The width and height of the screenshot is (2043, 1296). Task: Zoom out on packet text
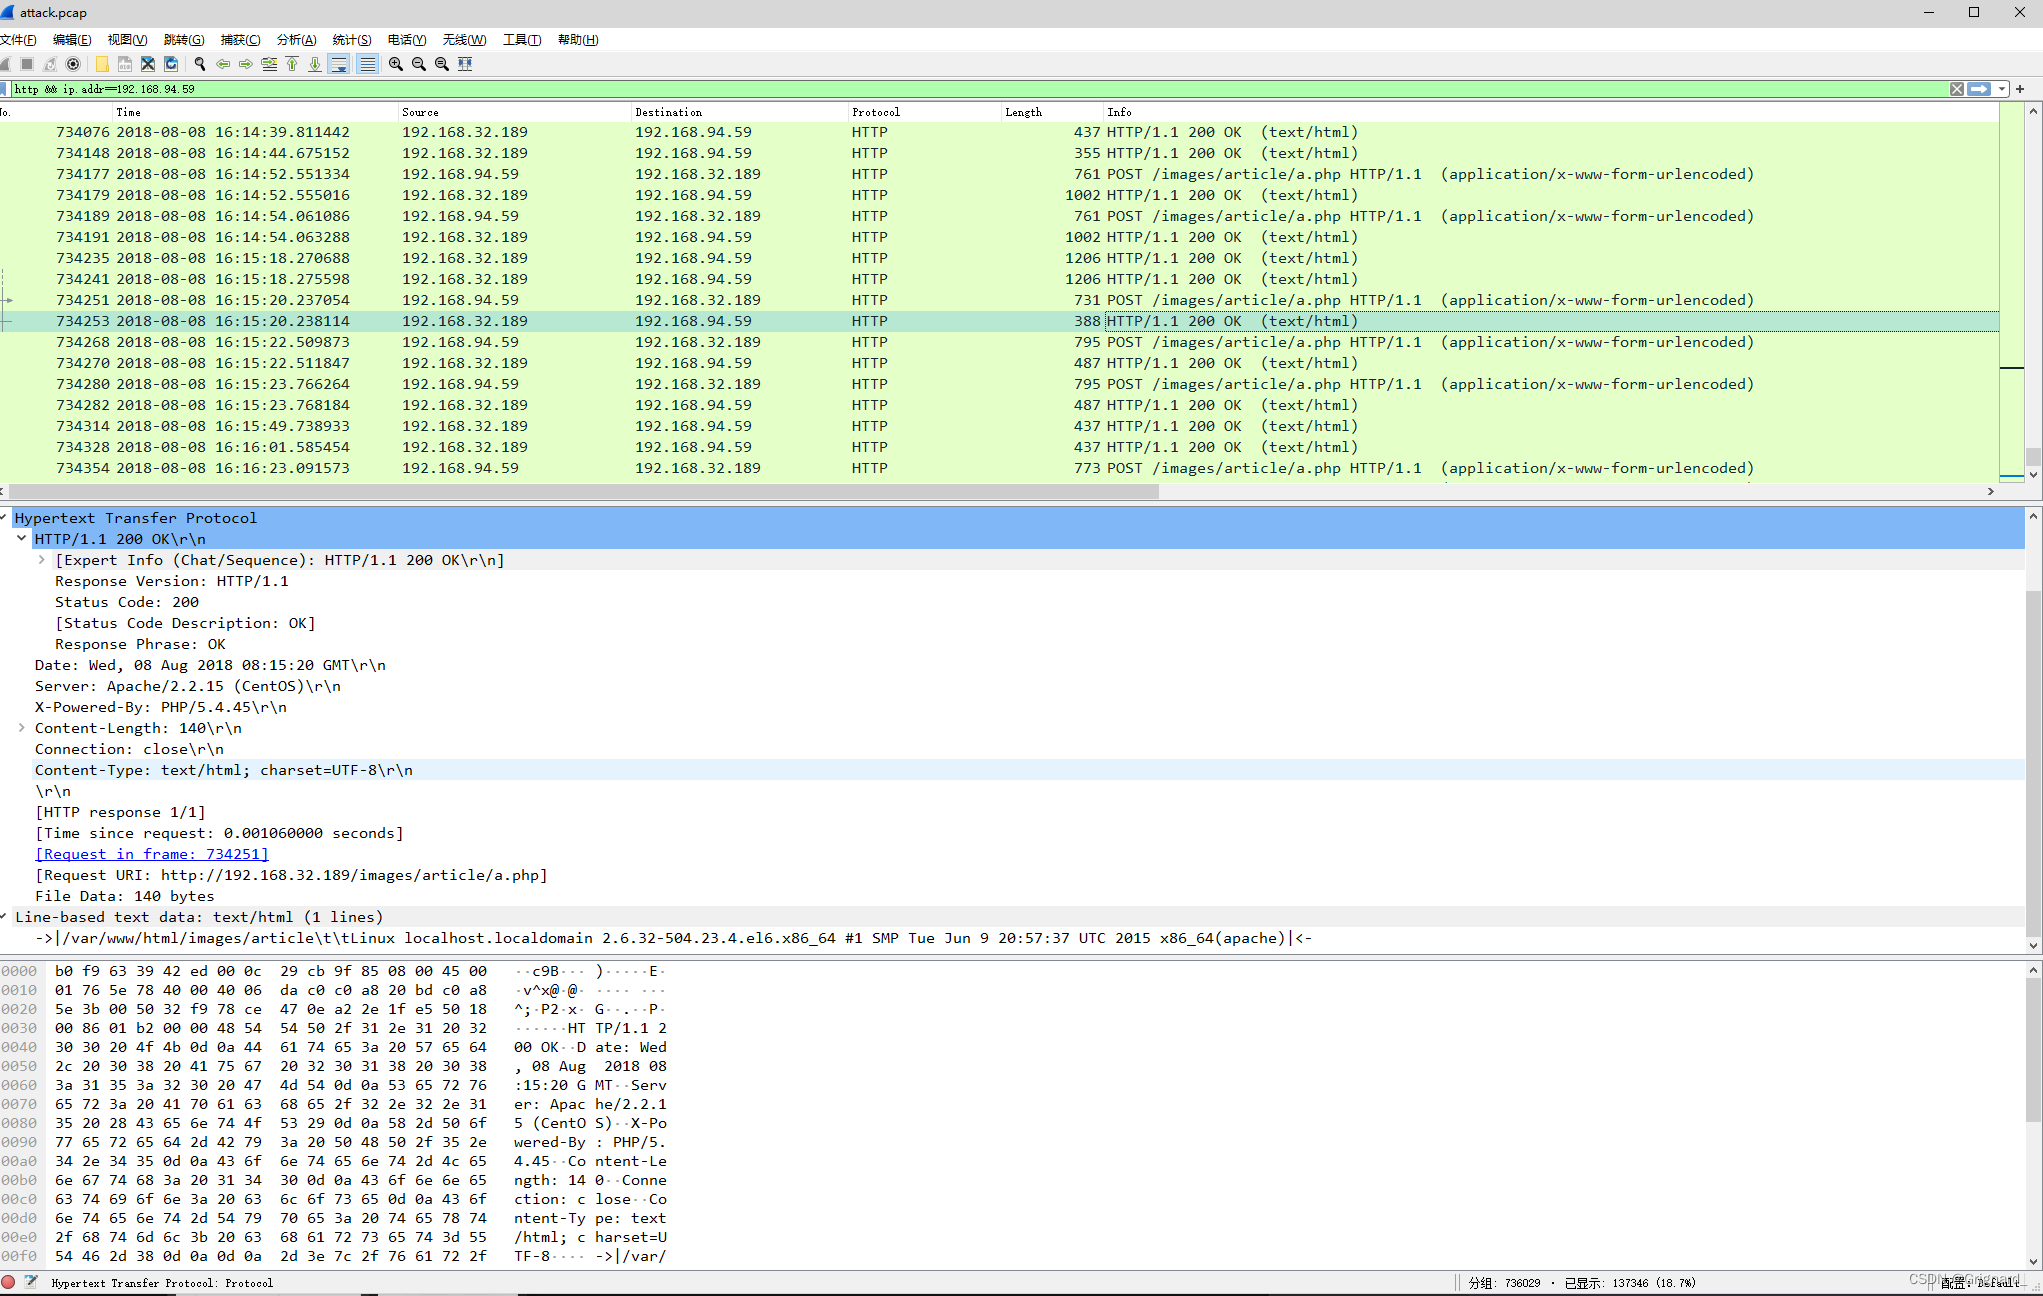pos(419,64)
